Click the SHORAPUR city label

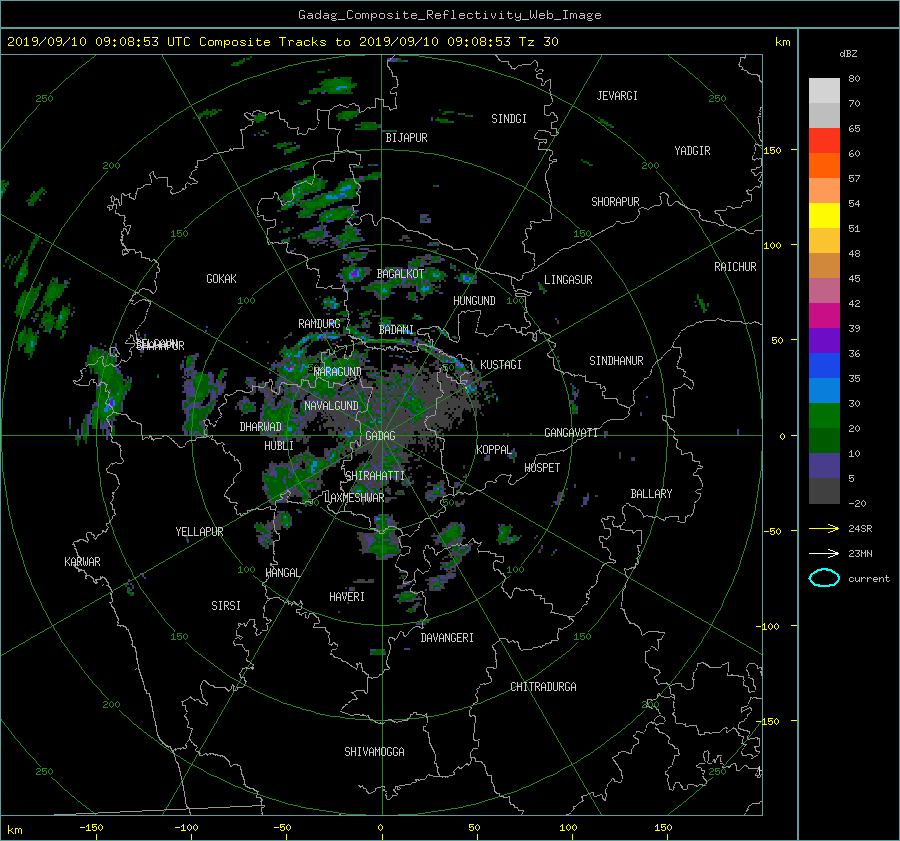615,202
